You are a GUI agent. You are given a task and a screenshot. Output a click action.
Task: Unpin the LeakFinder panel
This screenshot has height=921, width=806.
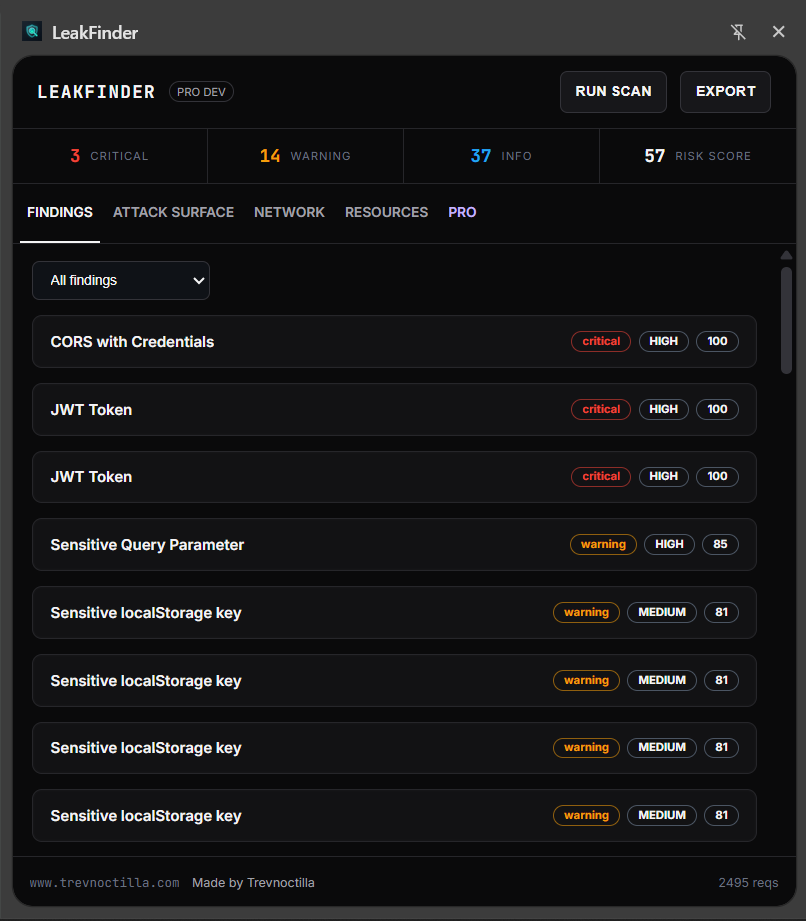point(738,32)
